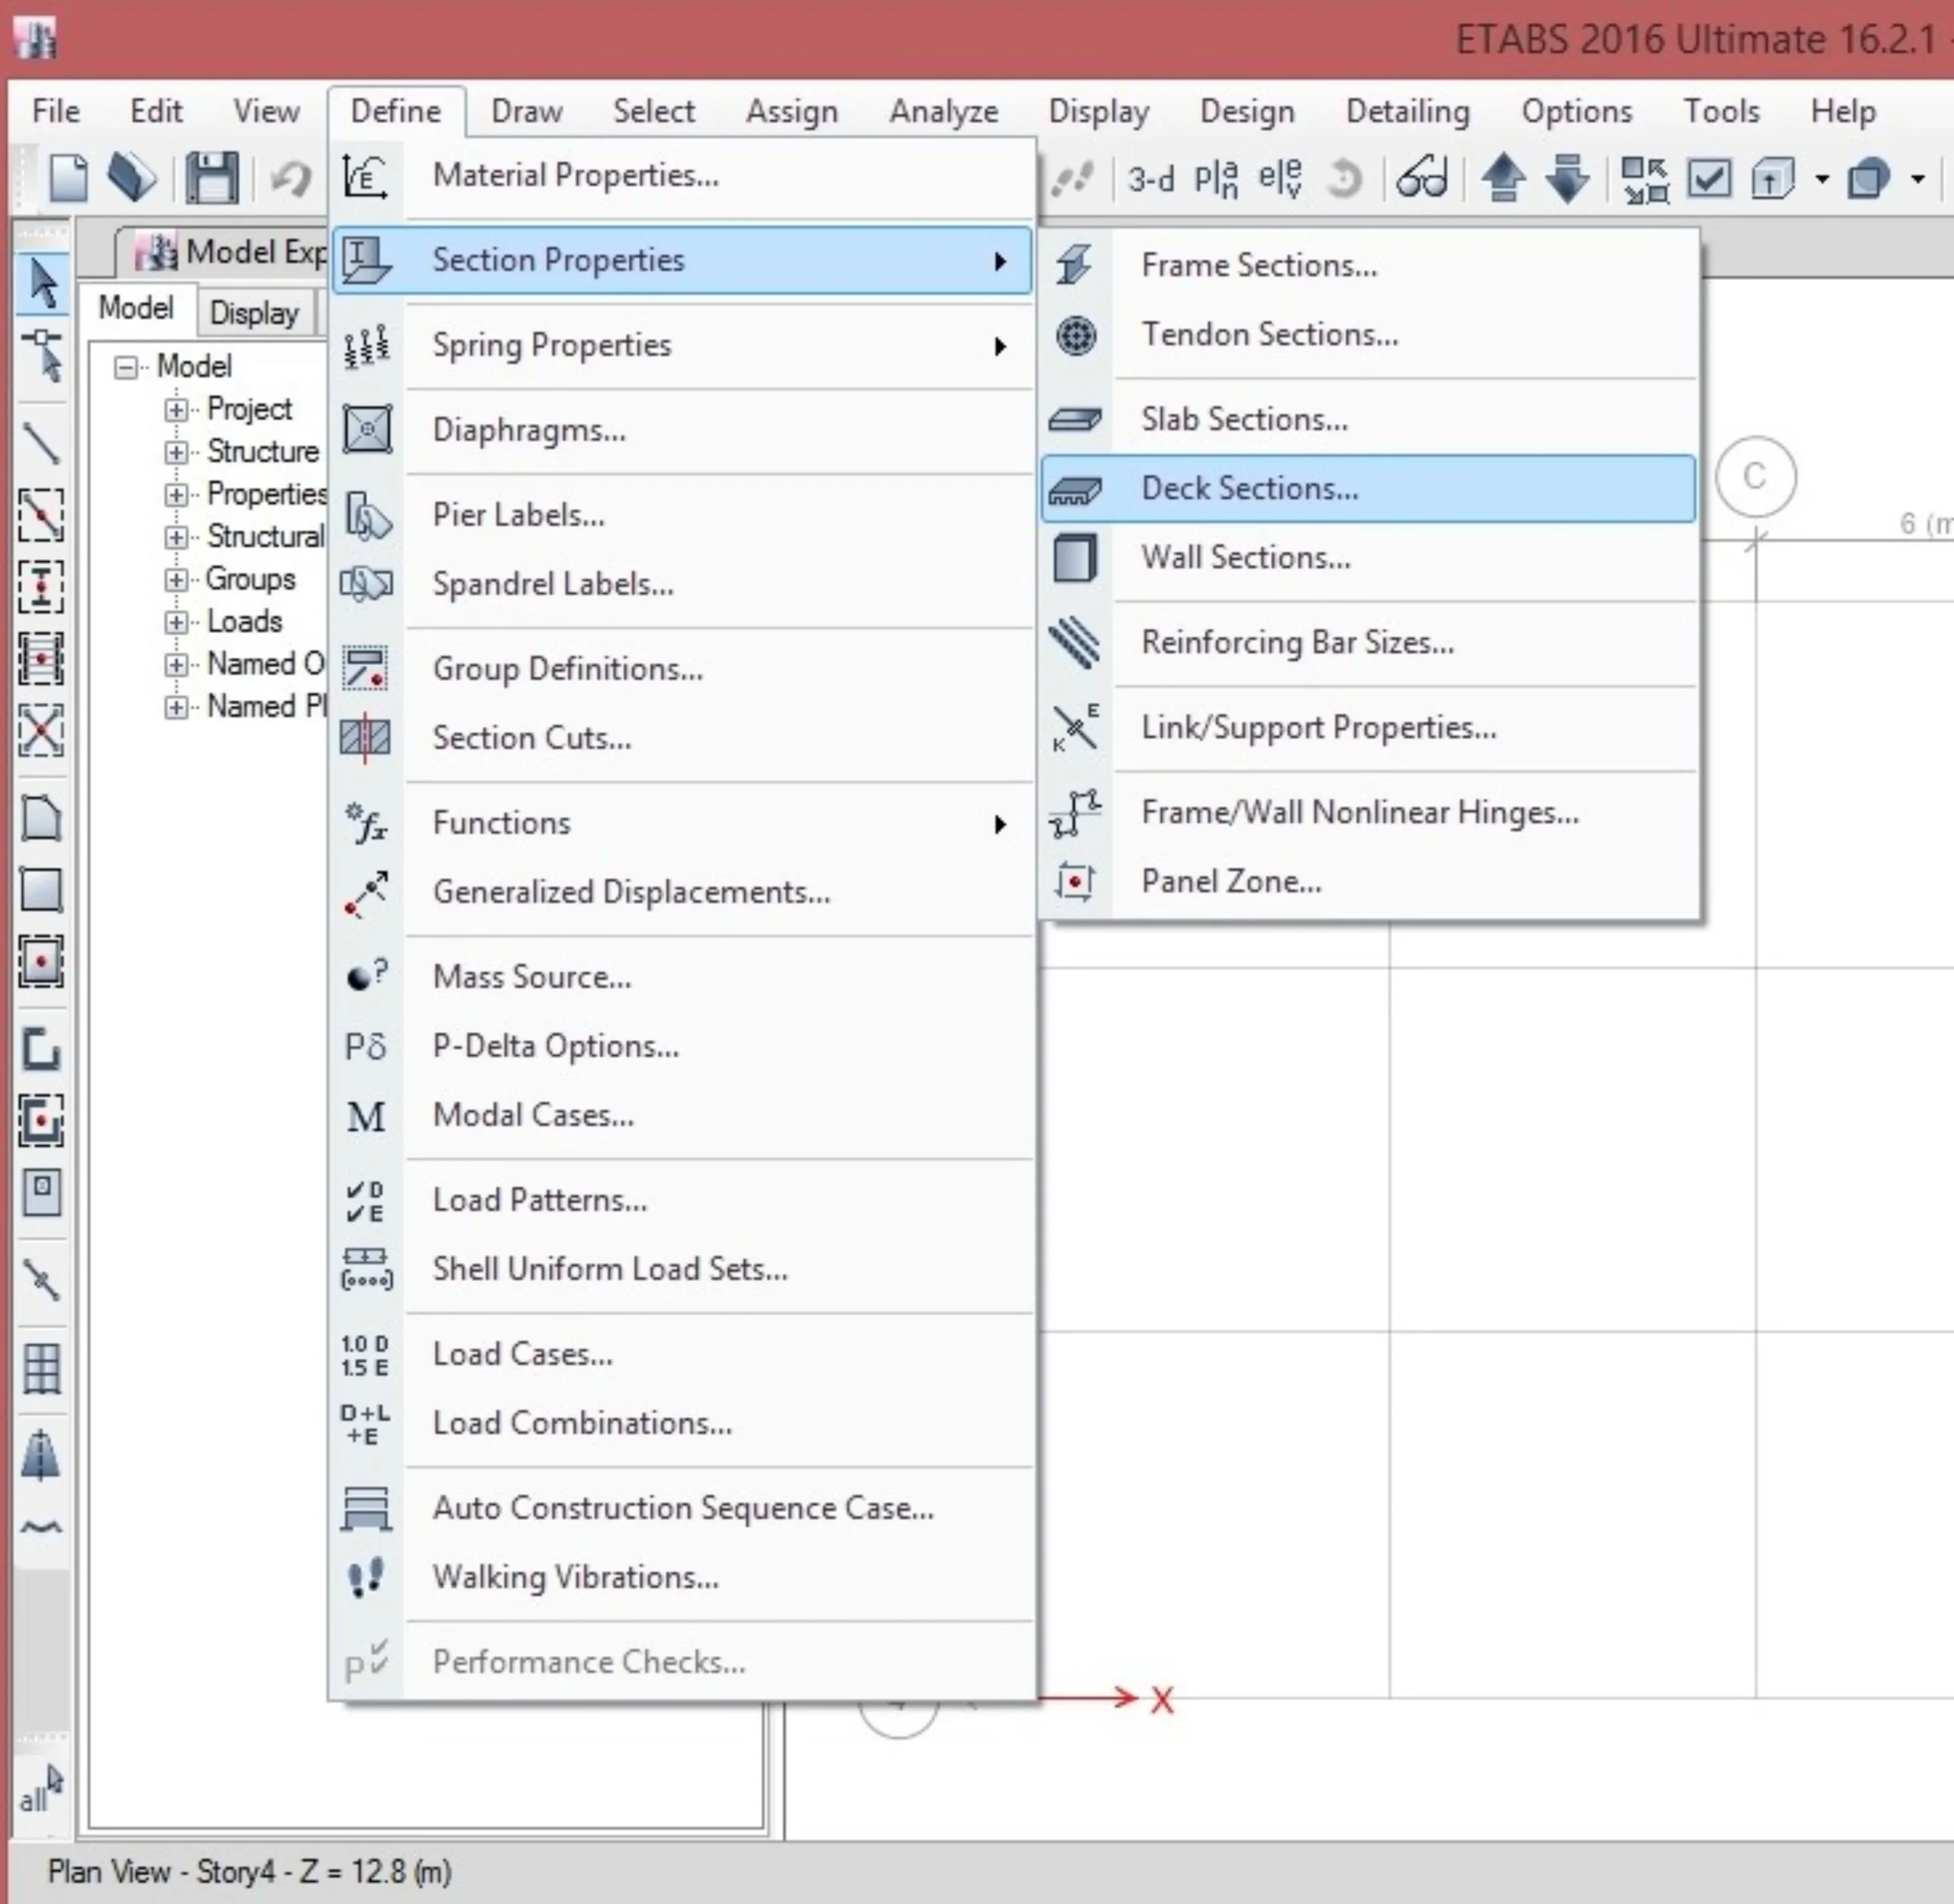The height and width of the screenshot is (1904, 1954).
Task: Click the Undo arrow icon
Action: pyautogui.click(x=291, y=179)
